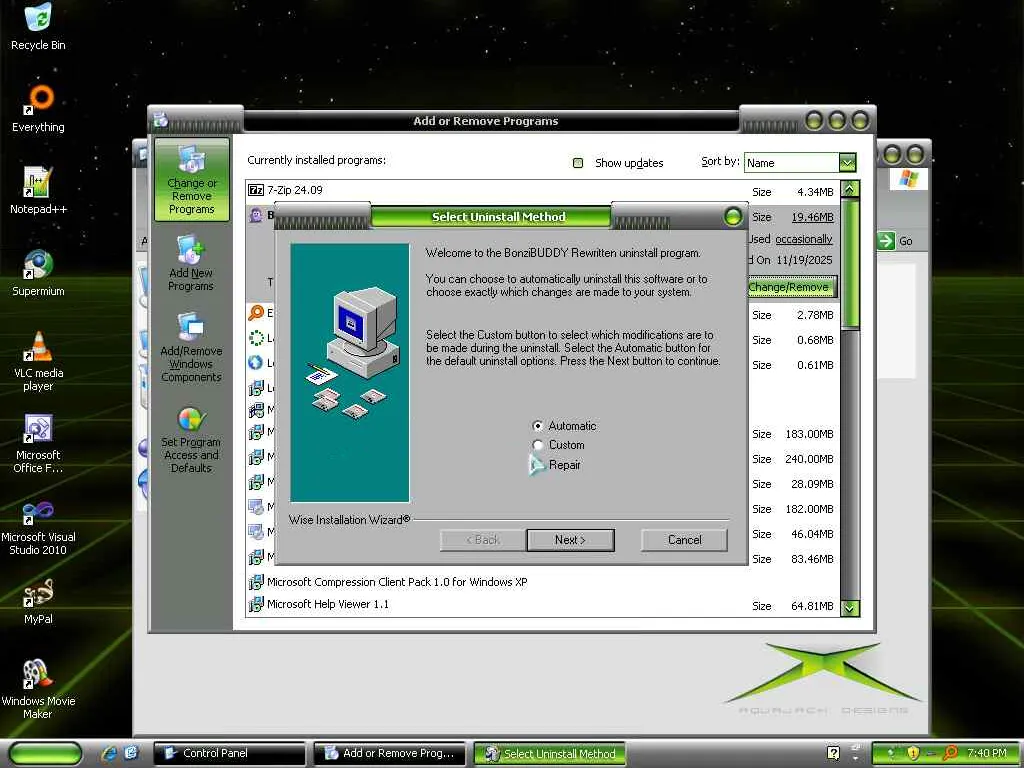Click the Internet Explorer quick launch icon

[110, 753]
